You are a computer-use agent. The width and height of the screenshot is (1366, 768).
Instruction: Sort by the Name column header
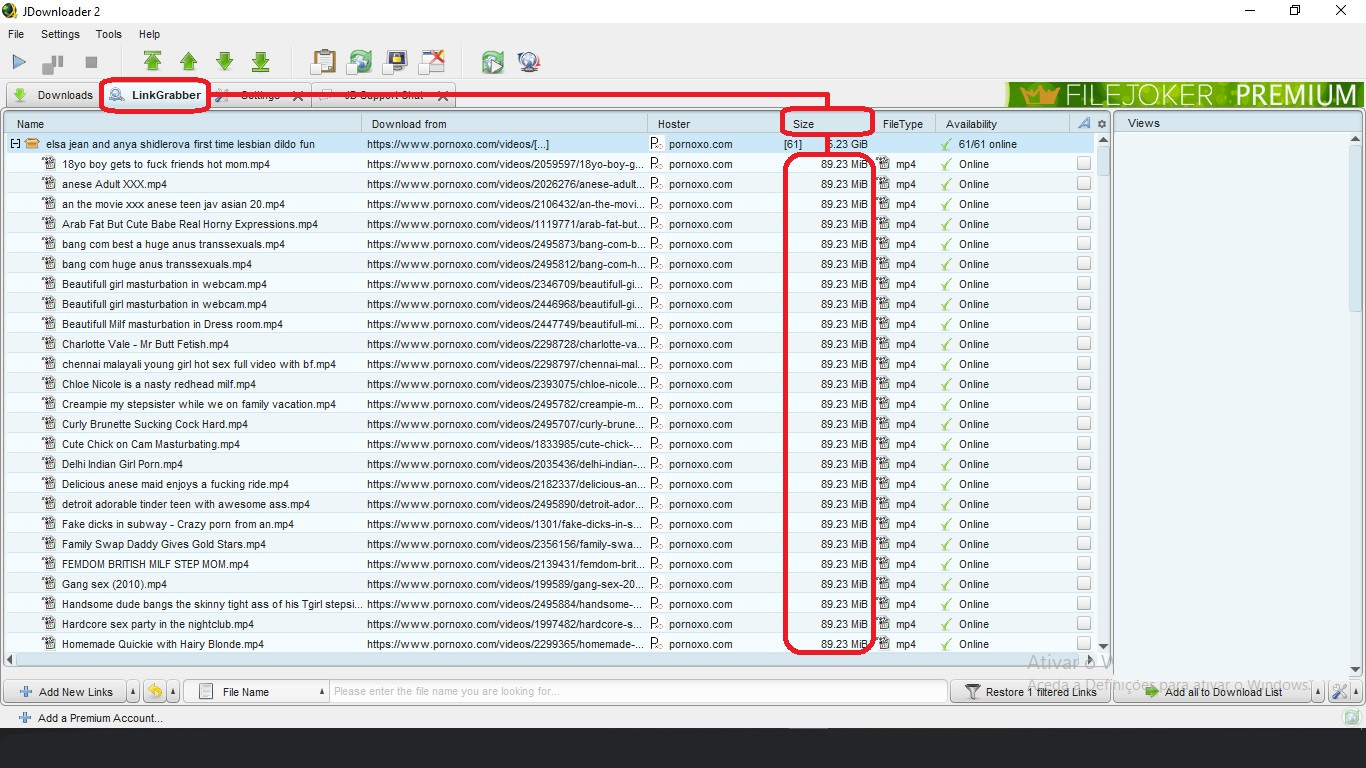point(183,124)
